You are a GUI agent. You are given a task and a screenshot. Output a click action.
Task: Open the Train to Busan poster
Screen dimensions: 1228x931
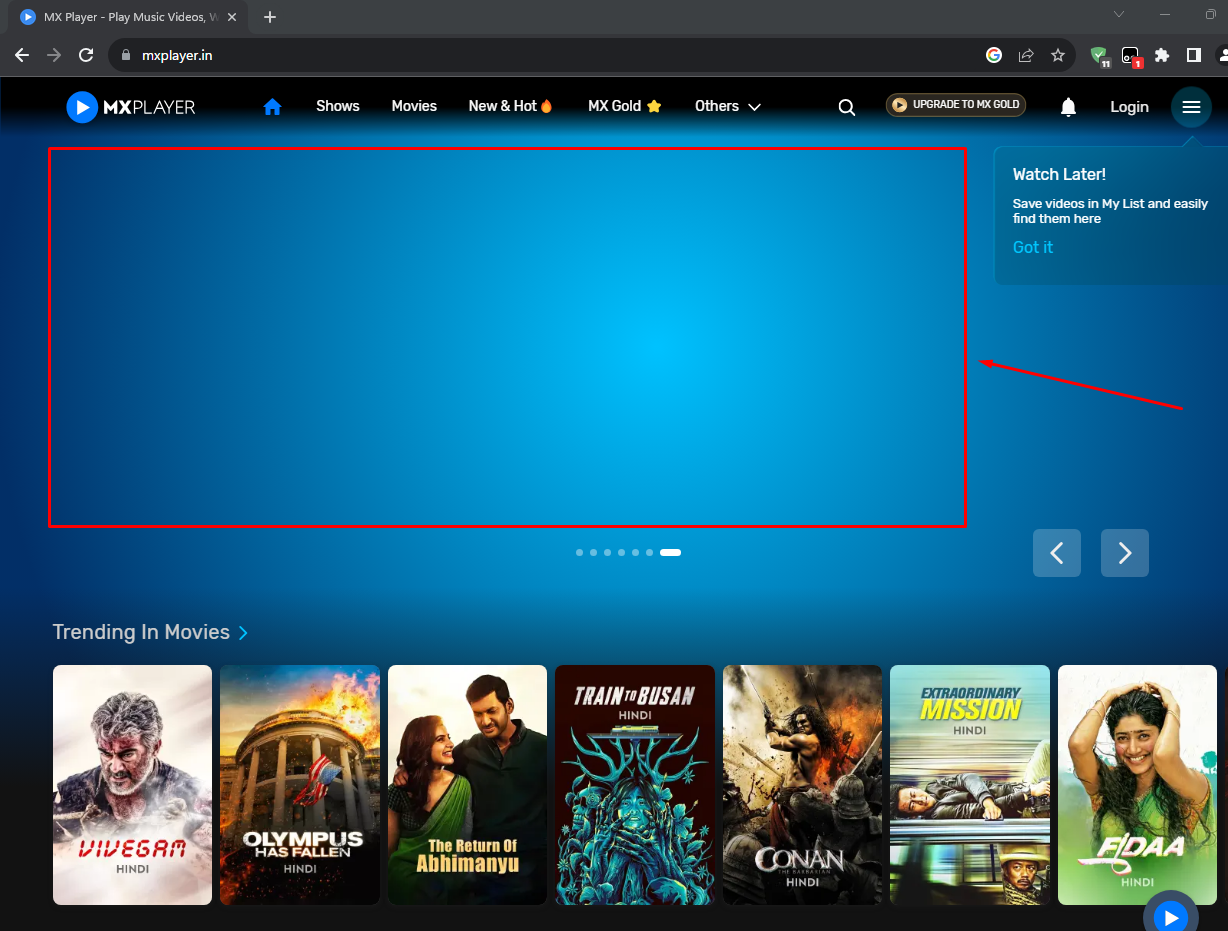[x=635, y=785]
